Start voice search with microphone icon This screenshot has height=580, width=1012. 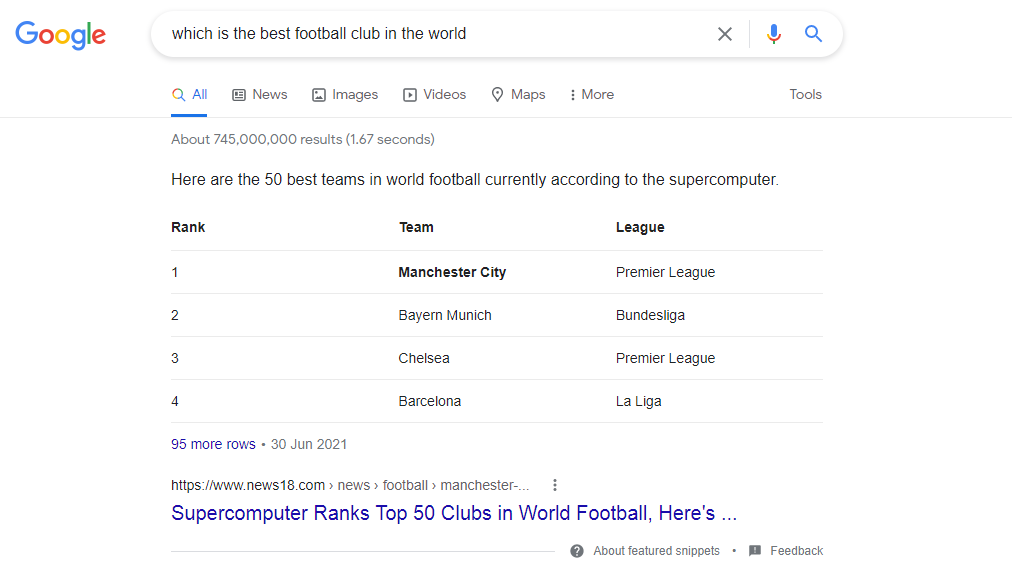[773, 34]
